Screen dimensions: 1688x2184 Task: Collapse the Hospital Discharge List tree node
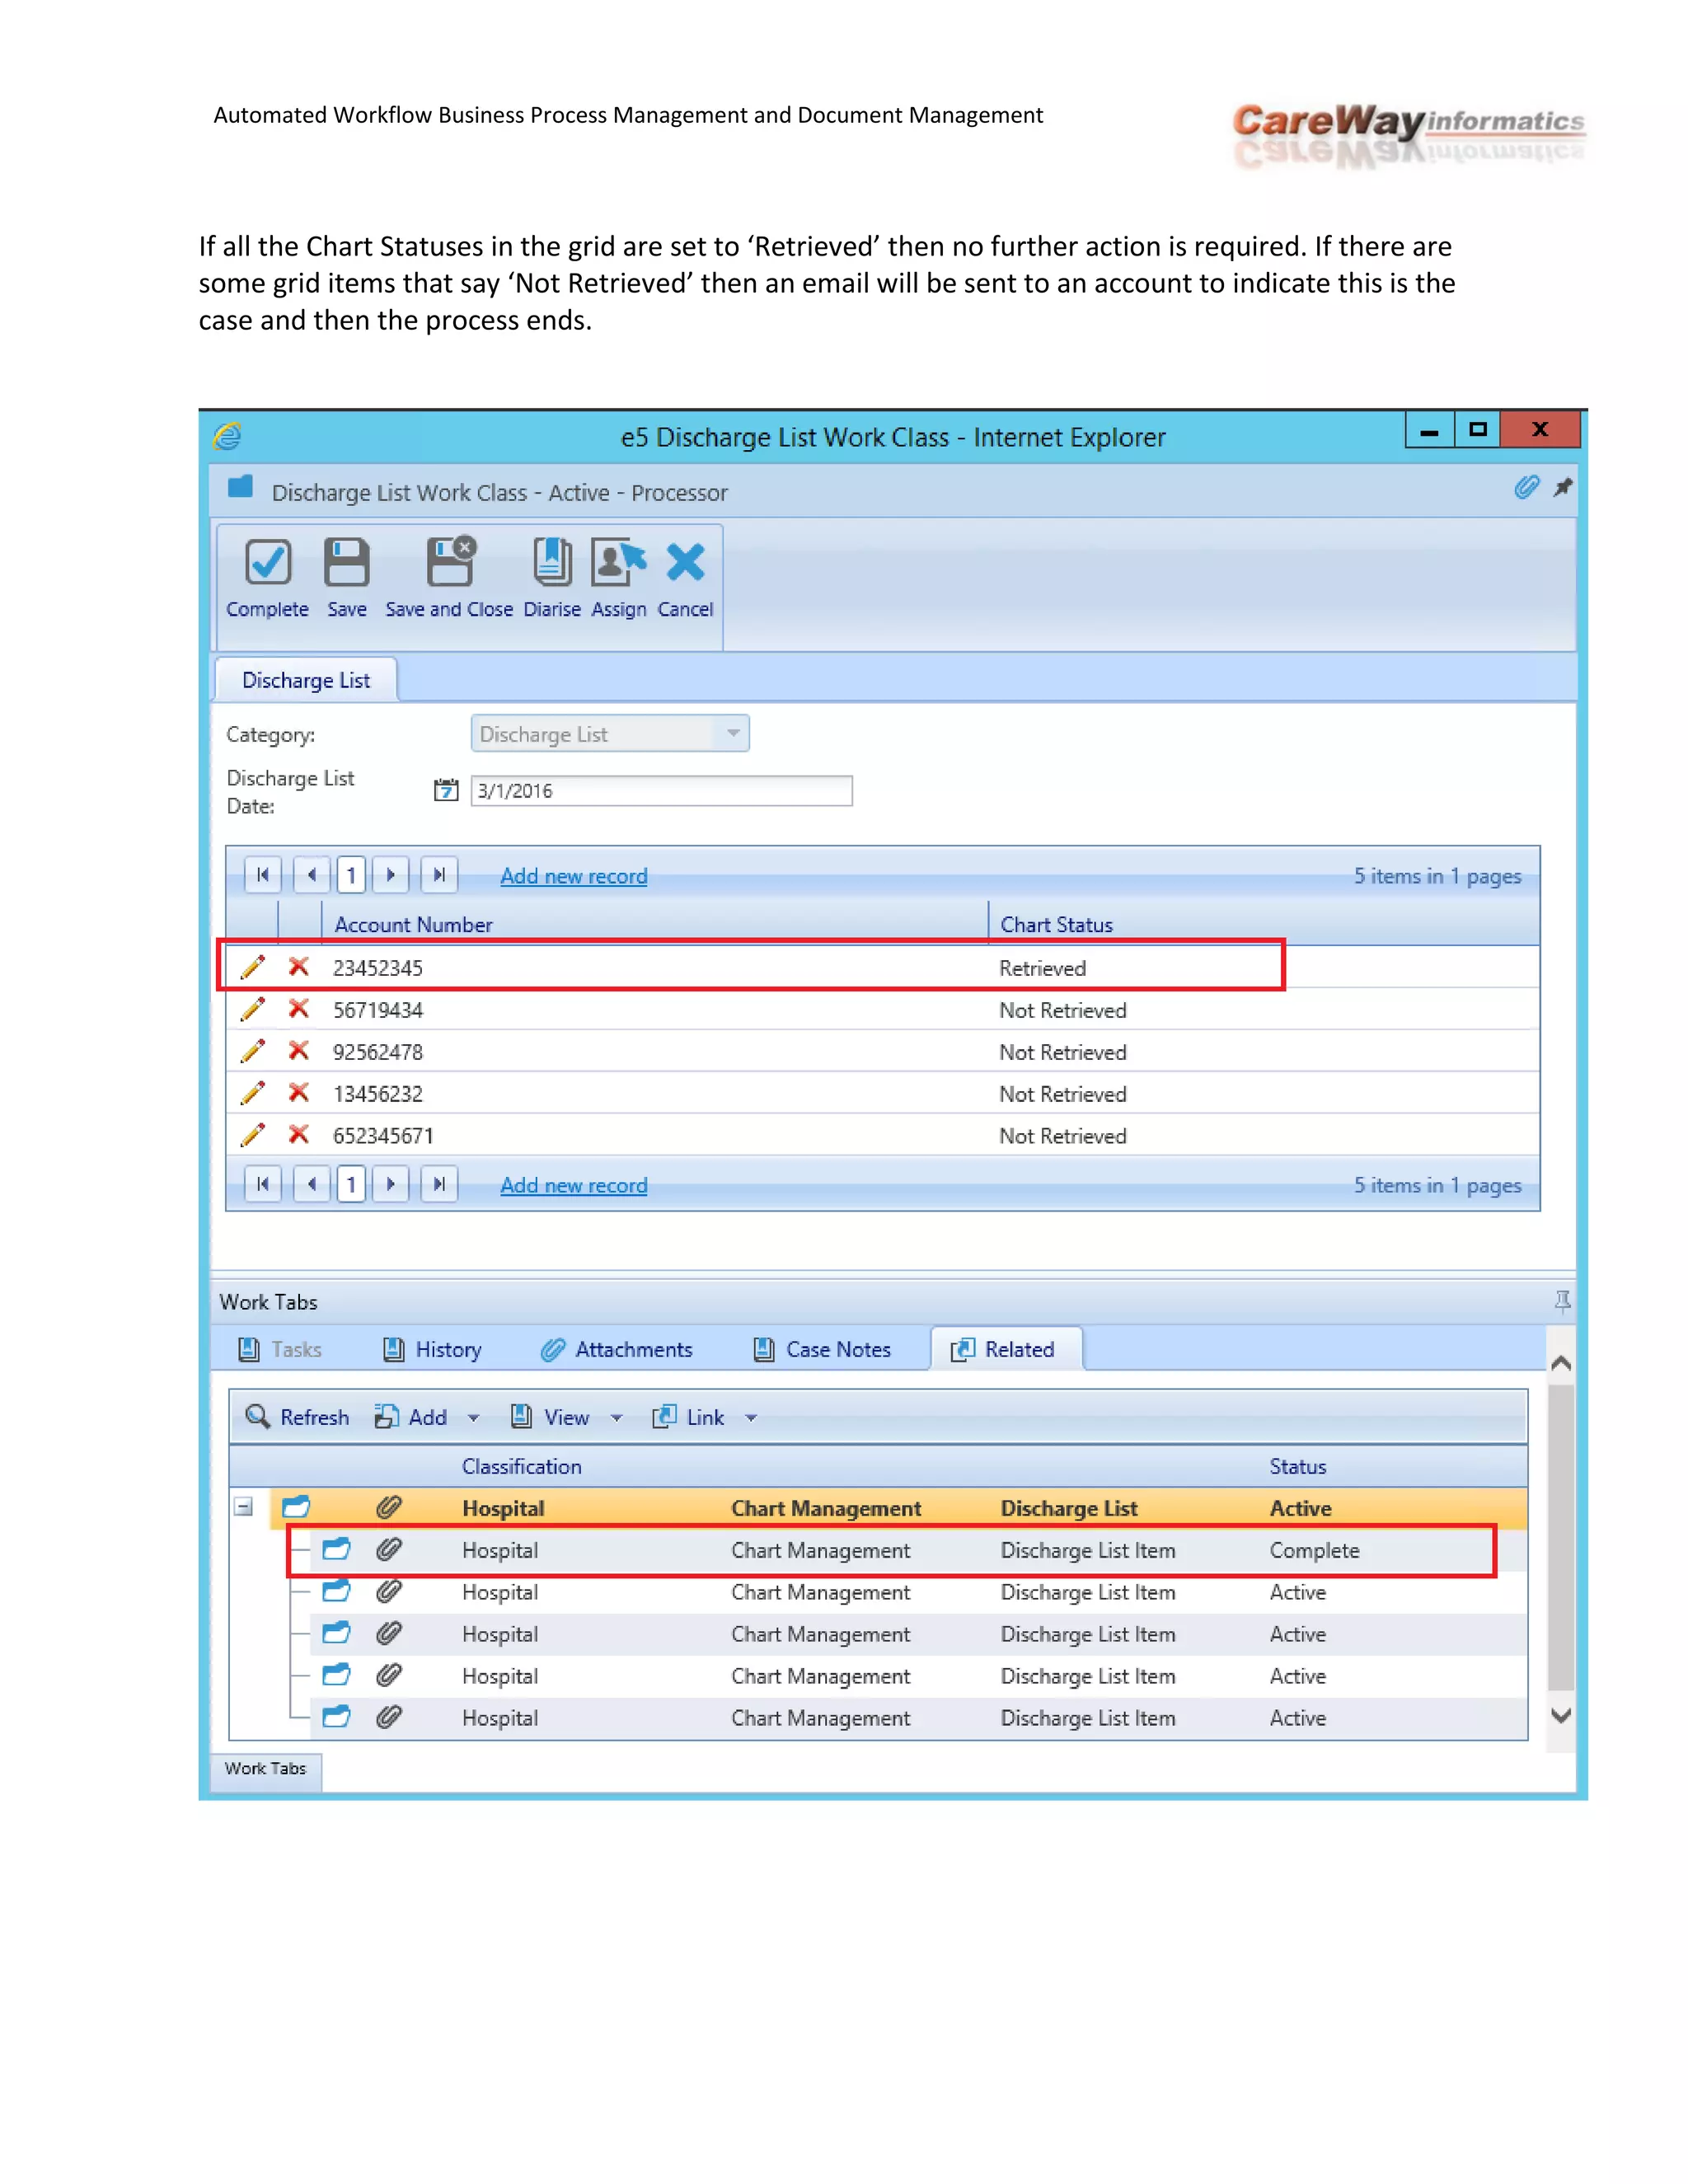click(243, 1507)
